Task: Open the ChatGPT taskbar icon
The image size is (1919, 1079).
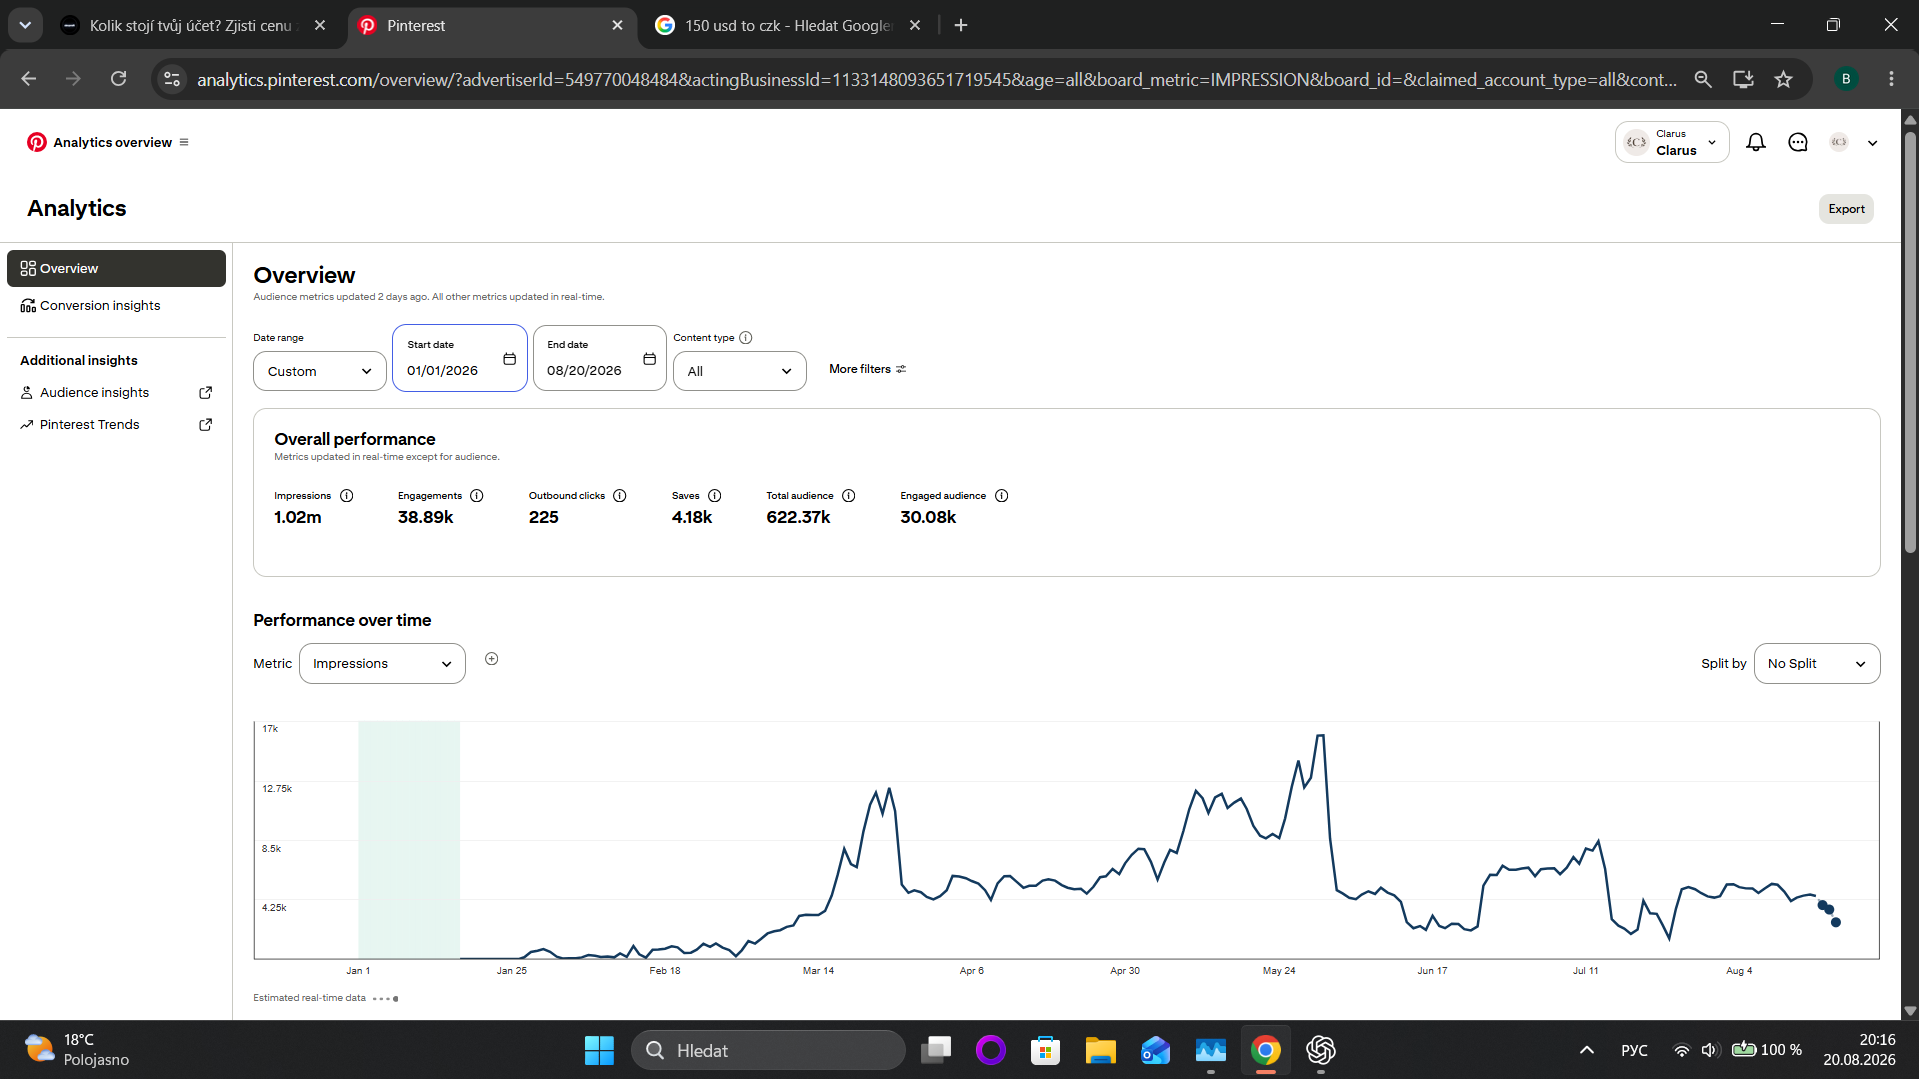Action: [1320, 1050]
